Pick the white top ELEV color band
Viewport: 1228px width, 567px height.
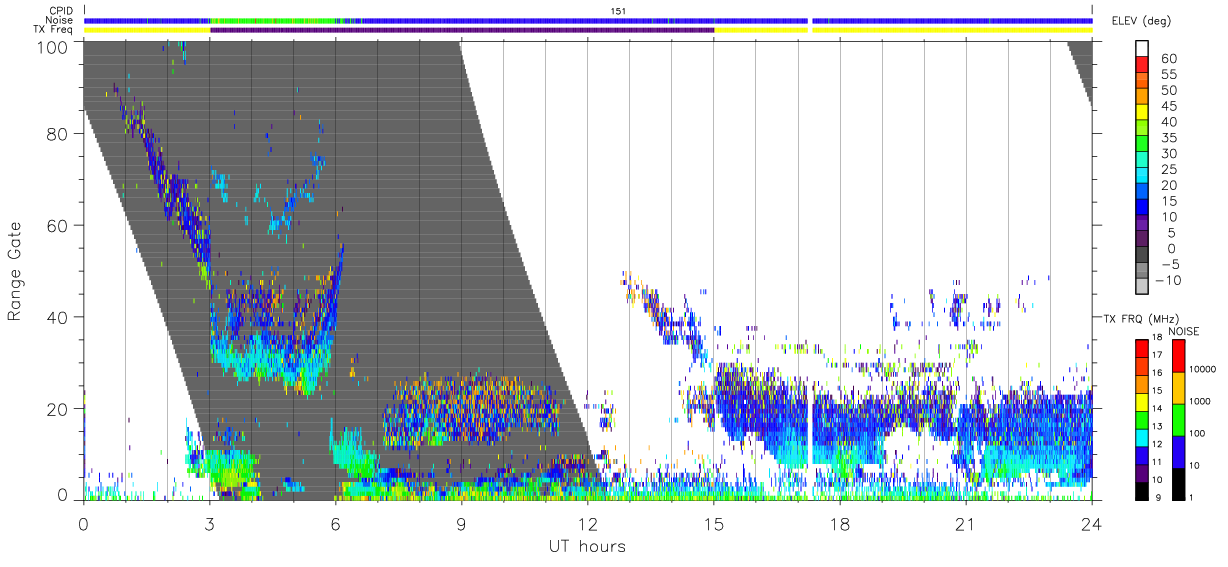point(1142,49)
